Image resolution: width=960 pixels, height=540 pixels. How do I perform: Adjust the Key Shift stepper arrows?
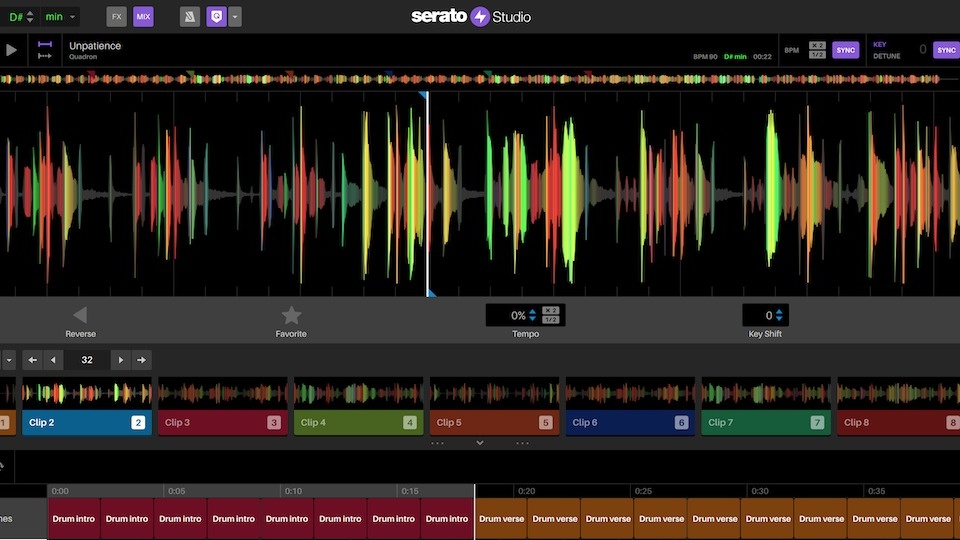click(x=779, y=315)
